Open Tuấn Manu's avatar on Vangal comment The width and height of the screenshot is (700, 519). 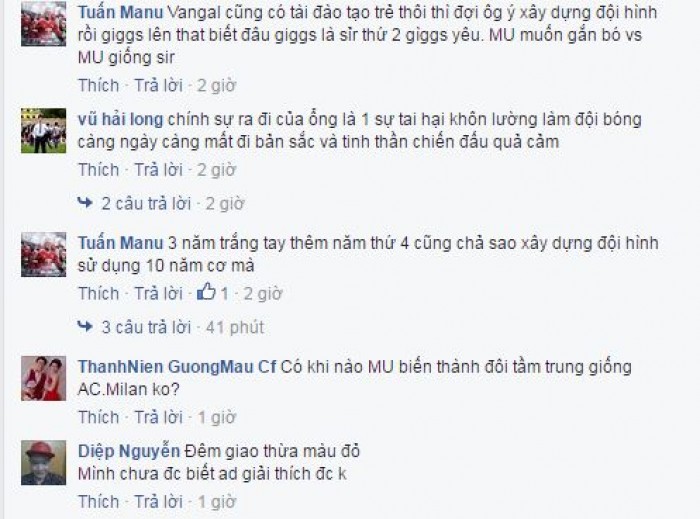coord(44,24)
